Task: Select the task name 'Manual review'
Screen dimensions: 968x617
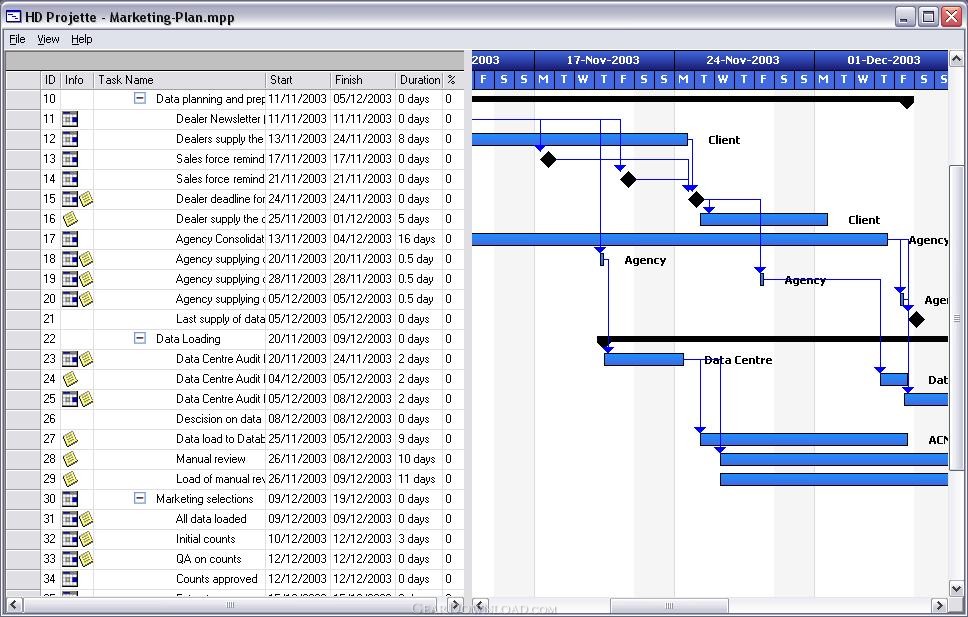Action: click(211, 459)
